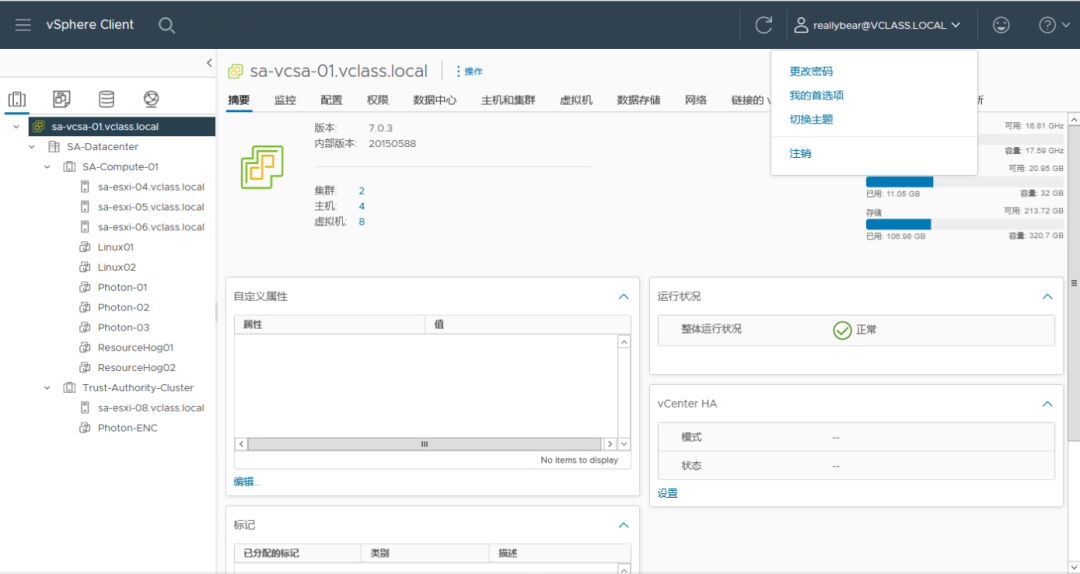Click host icon for sa-esxi-05.vclass.local

coord(85,207)
